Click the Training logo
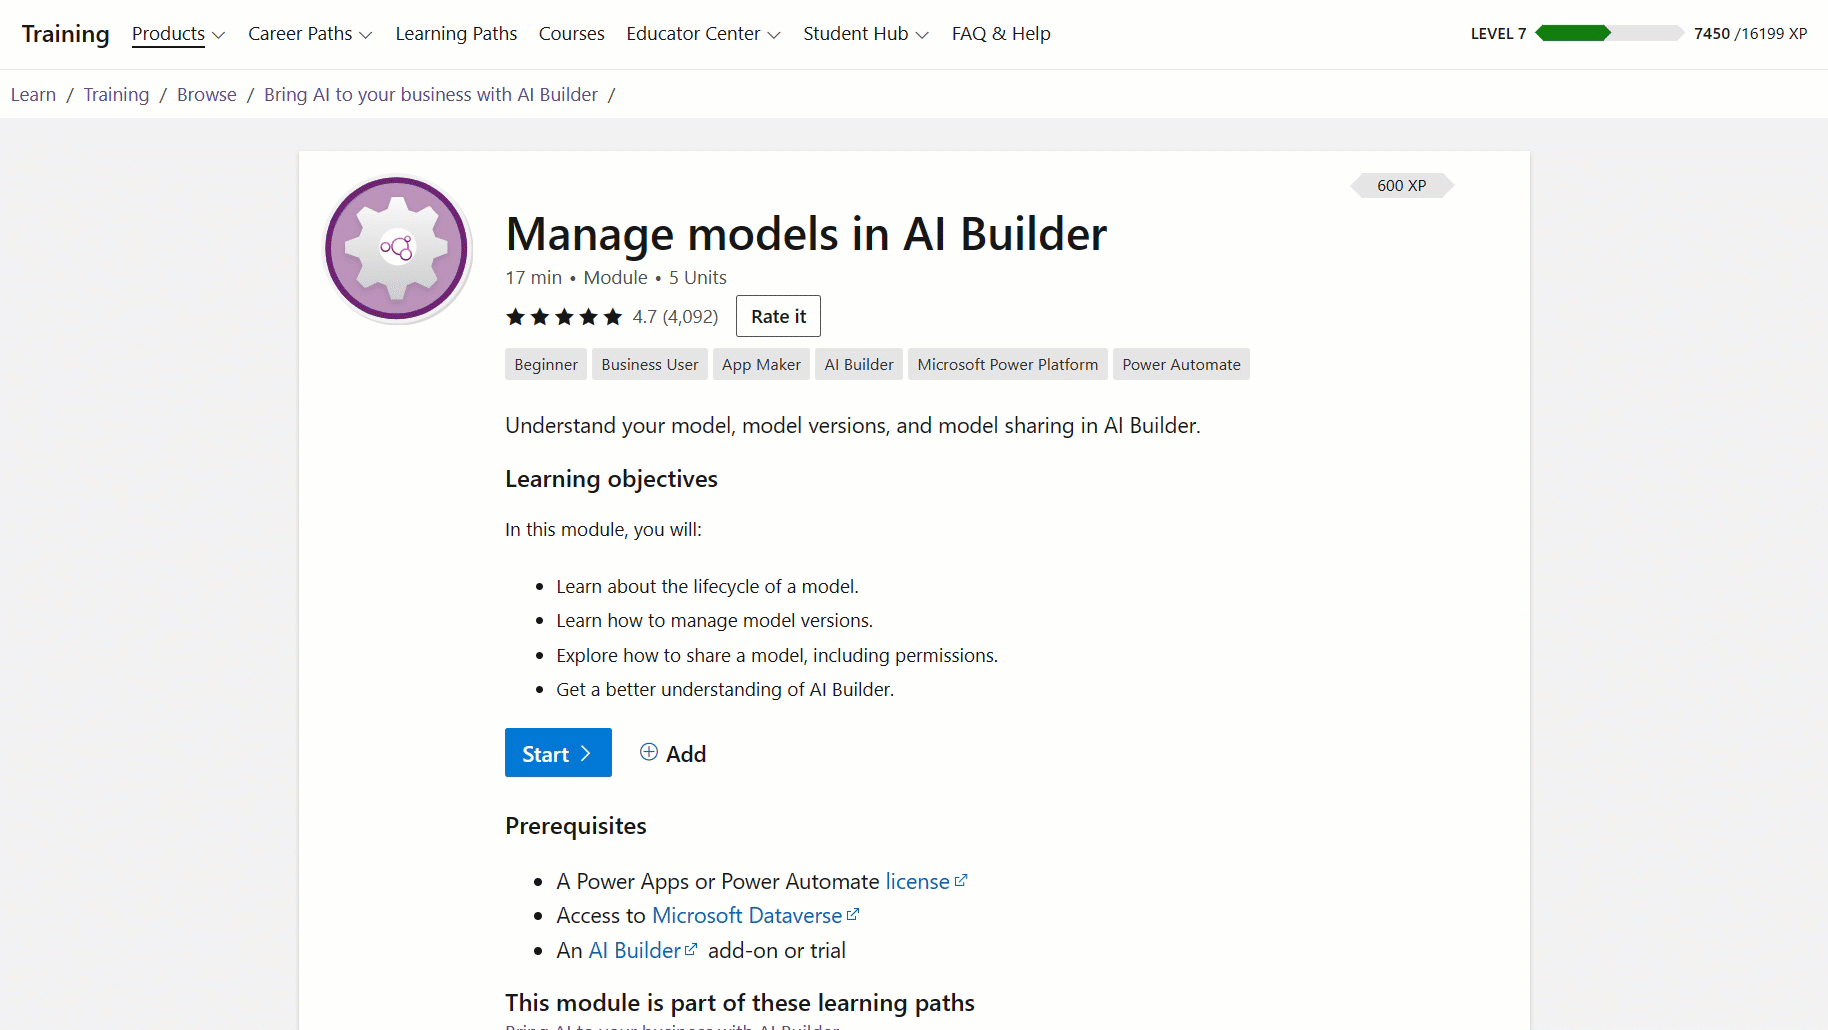This screenshot has width=1828, height=1030. (x=64, y=33)
